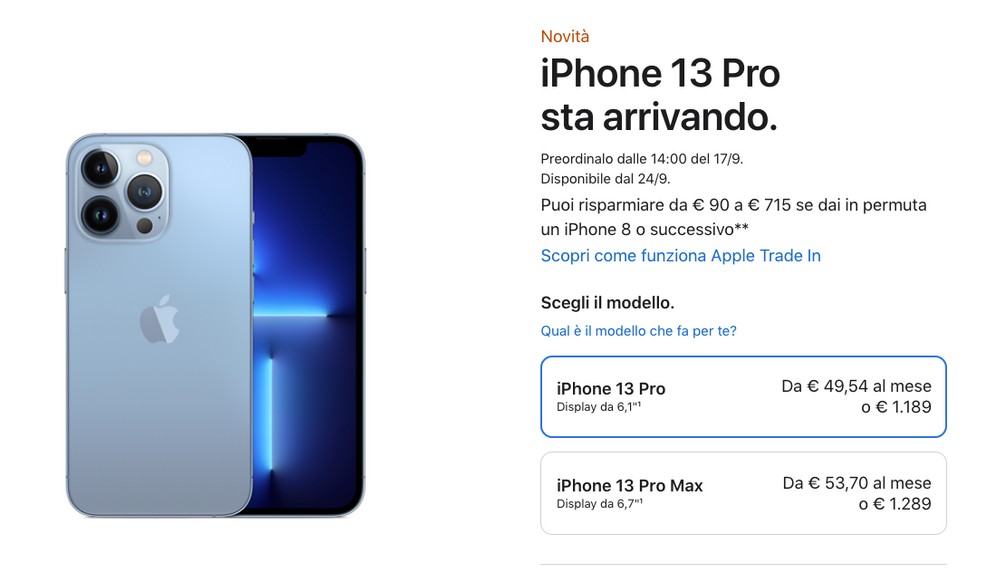The image size is (1000, 586).
Task: Open the Qual è il modello che fa per te? link
Action: coord(638,331)
